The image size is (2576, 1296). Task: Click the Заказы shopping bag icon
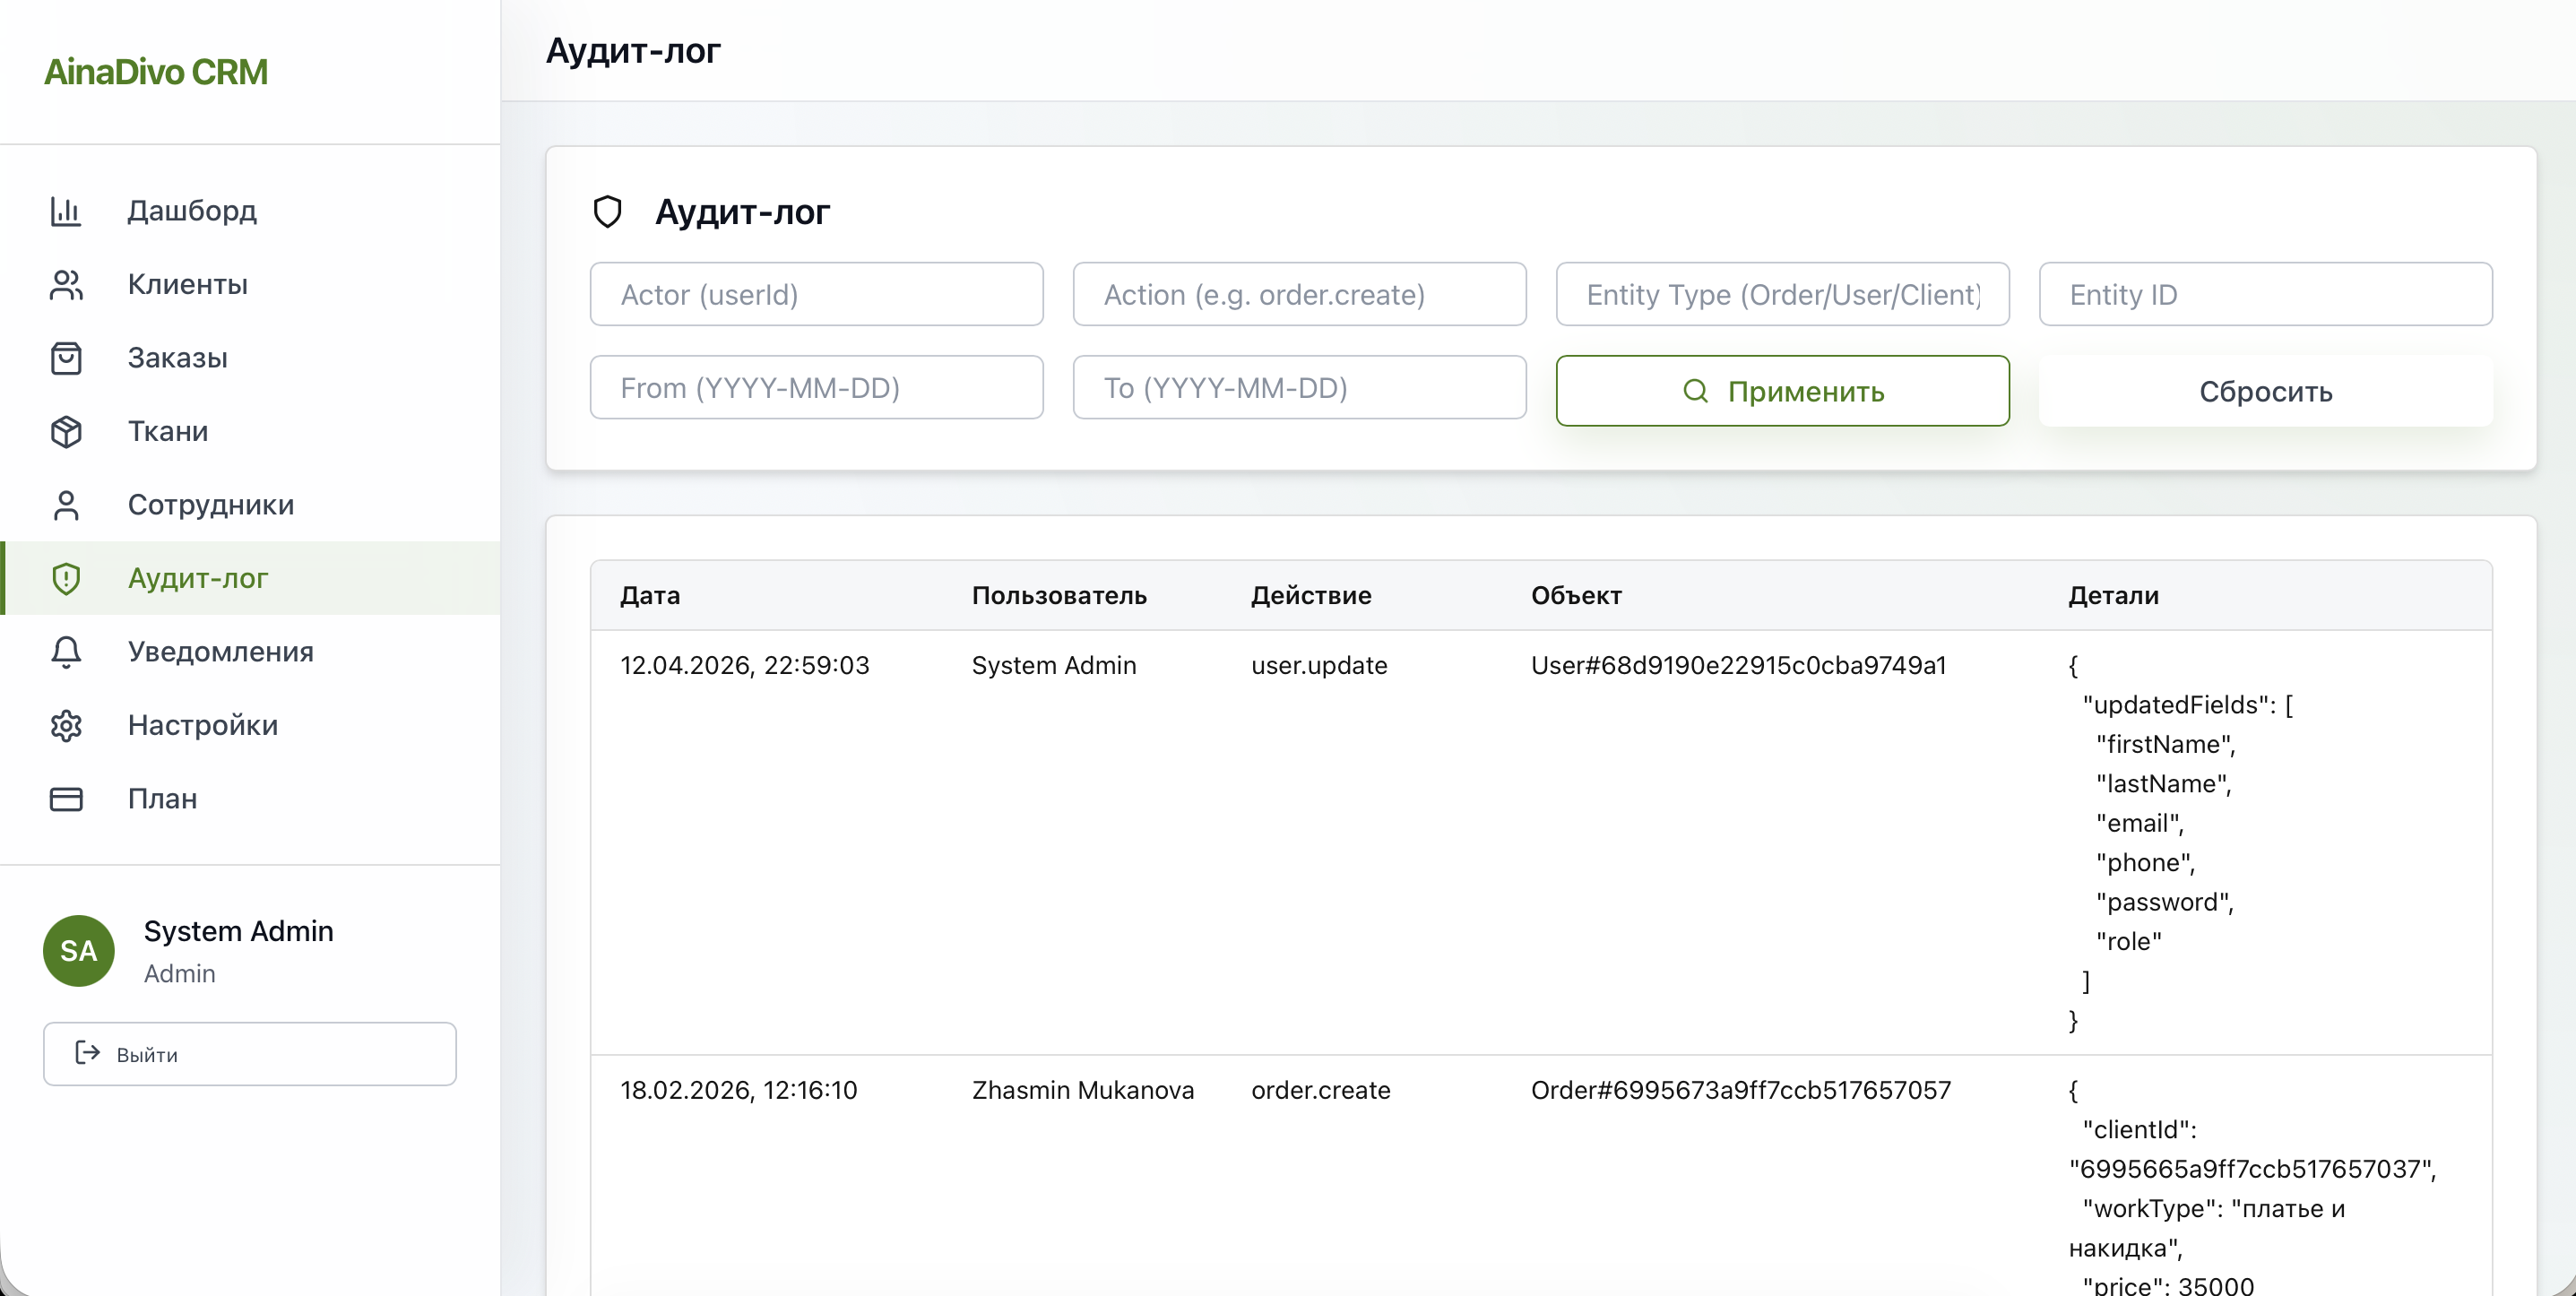[66, 358]
